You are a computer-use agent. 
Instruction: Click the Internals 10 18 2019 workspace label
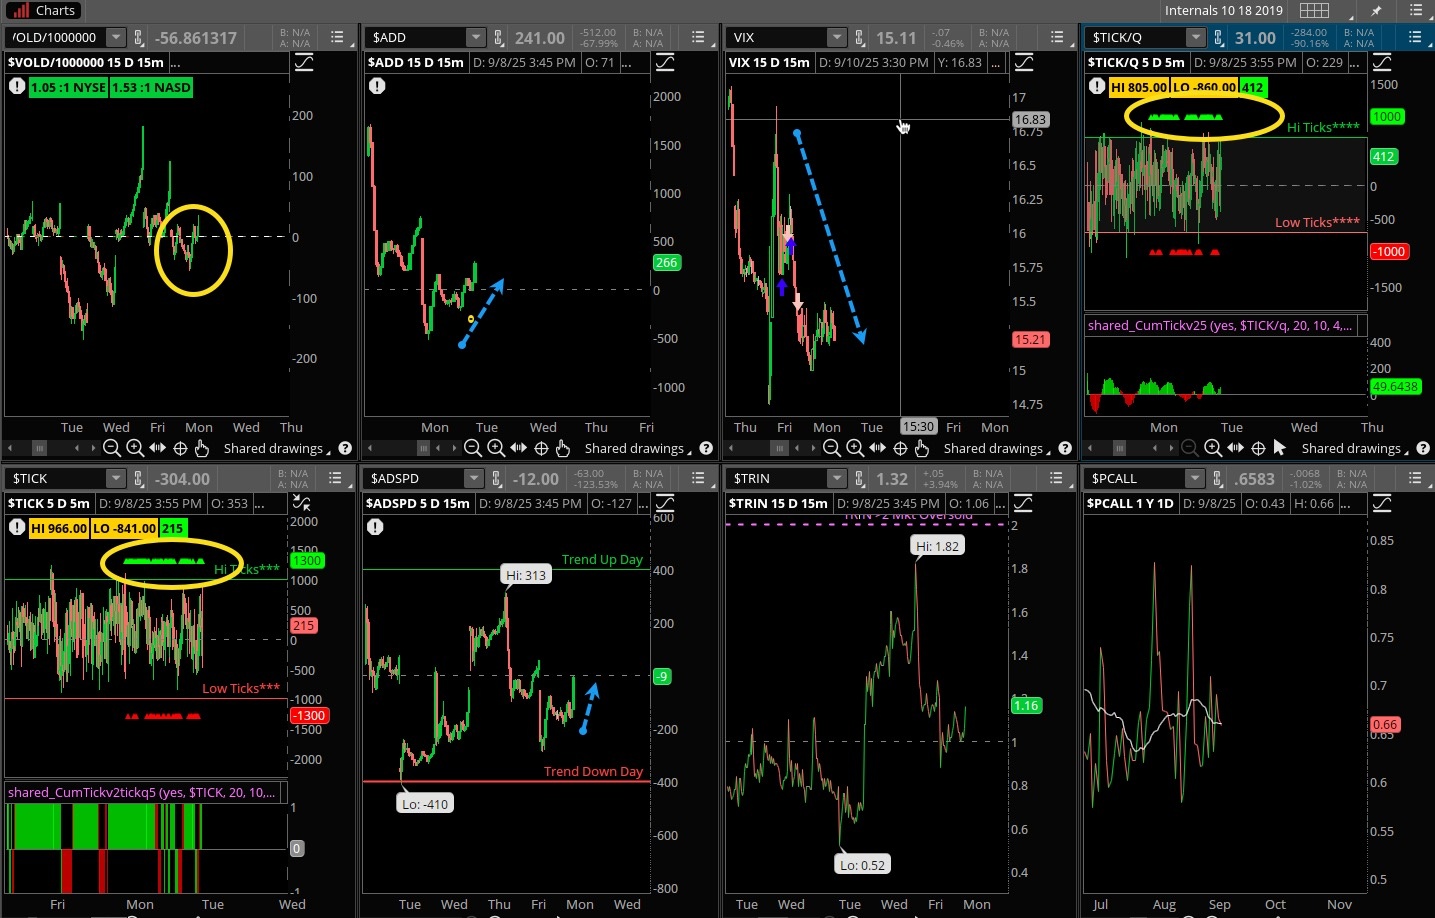(x=1223, y=10)
